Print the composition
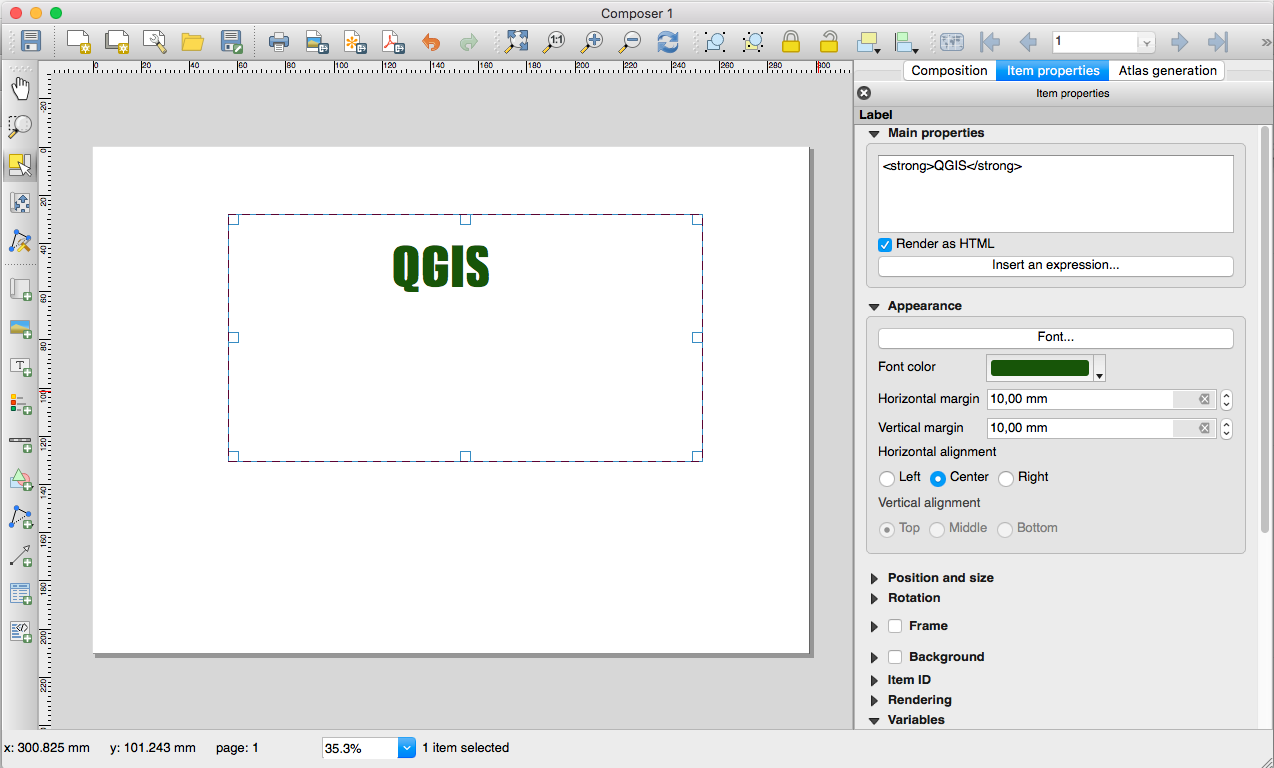This screenshot has height=768, width=1274. (279, 42)
